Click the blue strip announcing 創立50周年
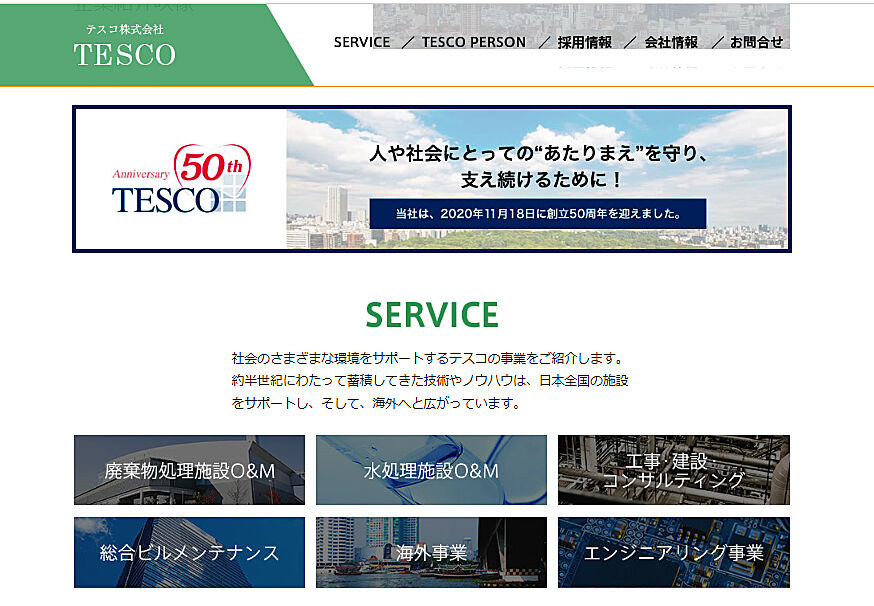The height and width of the screenshot is (606, 874). (538, 213)
